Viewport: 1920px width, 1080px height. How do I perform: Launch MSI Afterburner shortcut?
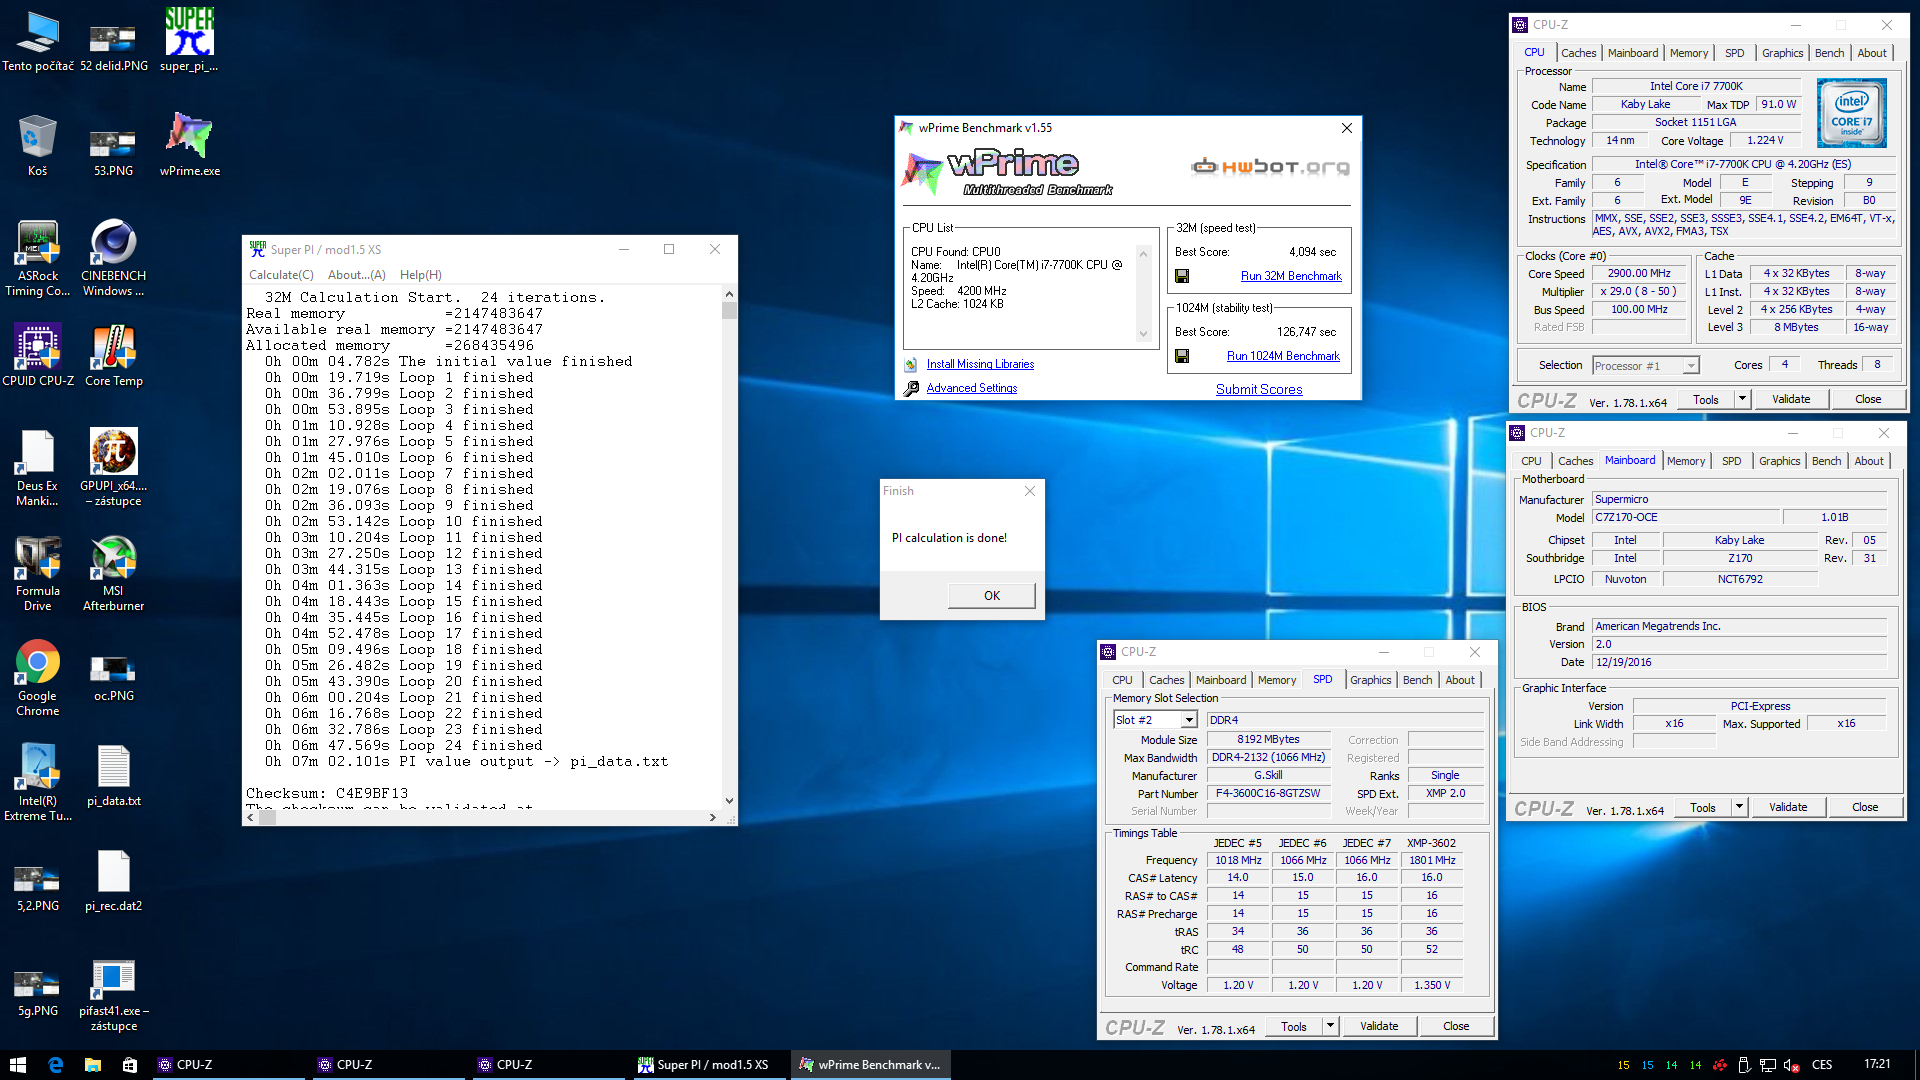113,573
